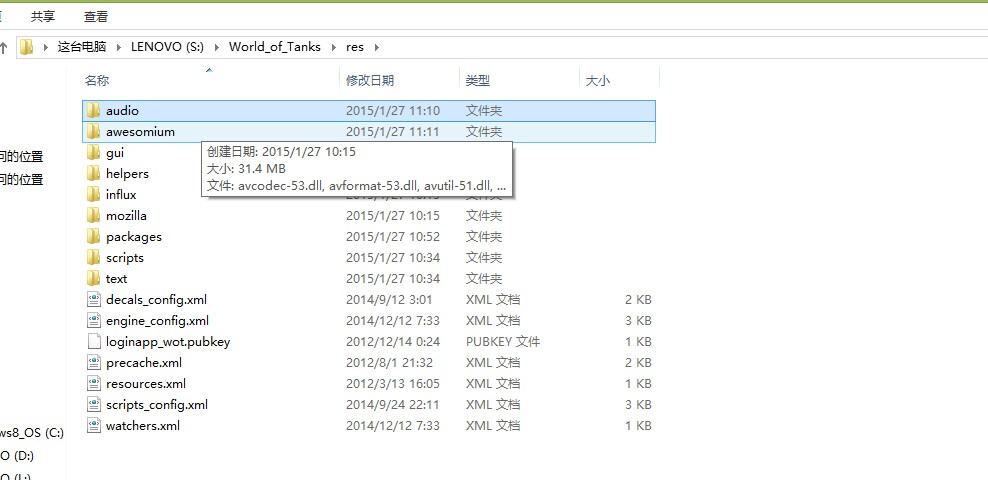Click the 2012/3/13 16:05 date cell
The width and height of the screenshot is (988, 480).
[393, 384]
